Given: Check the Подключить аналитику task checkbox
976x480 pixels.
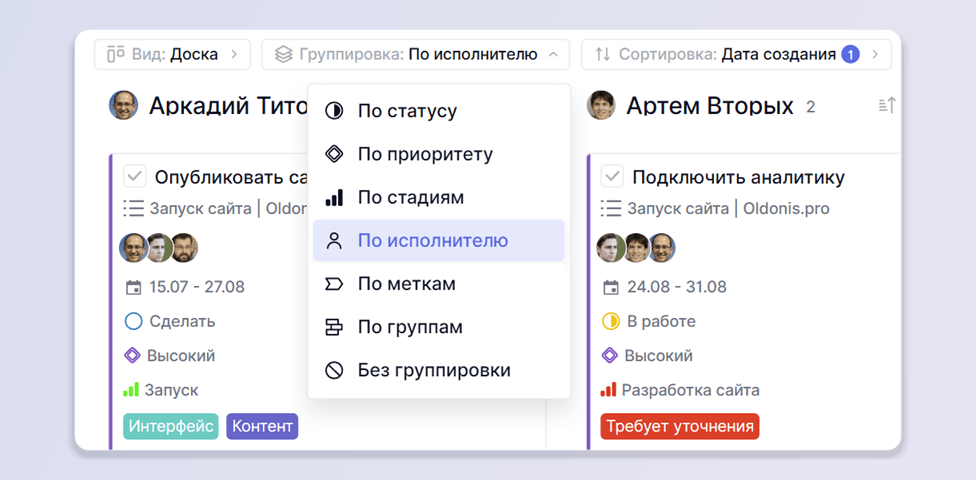Looking at the screenshot, I should click(x=612, y=176).
